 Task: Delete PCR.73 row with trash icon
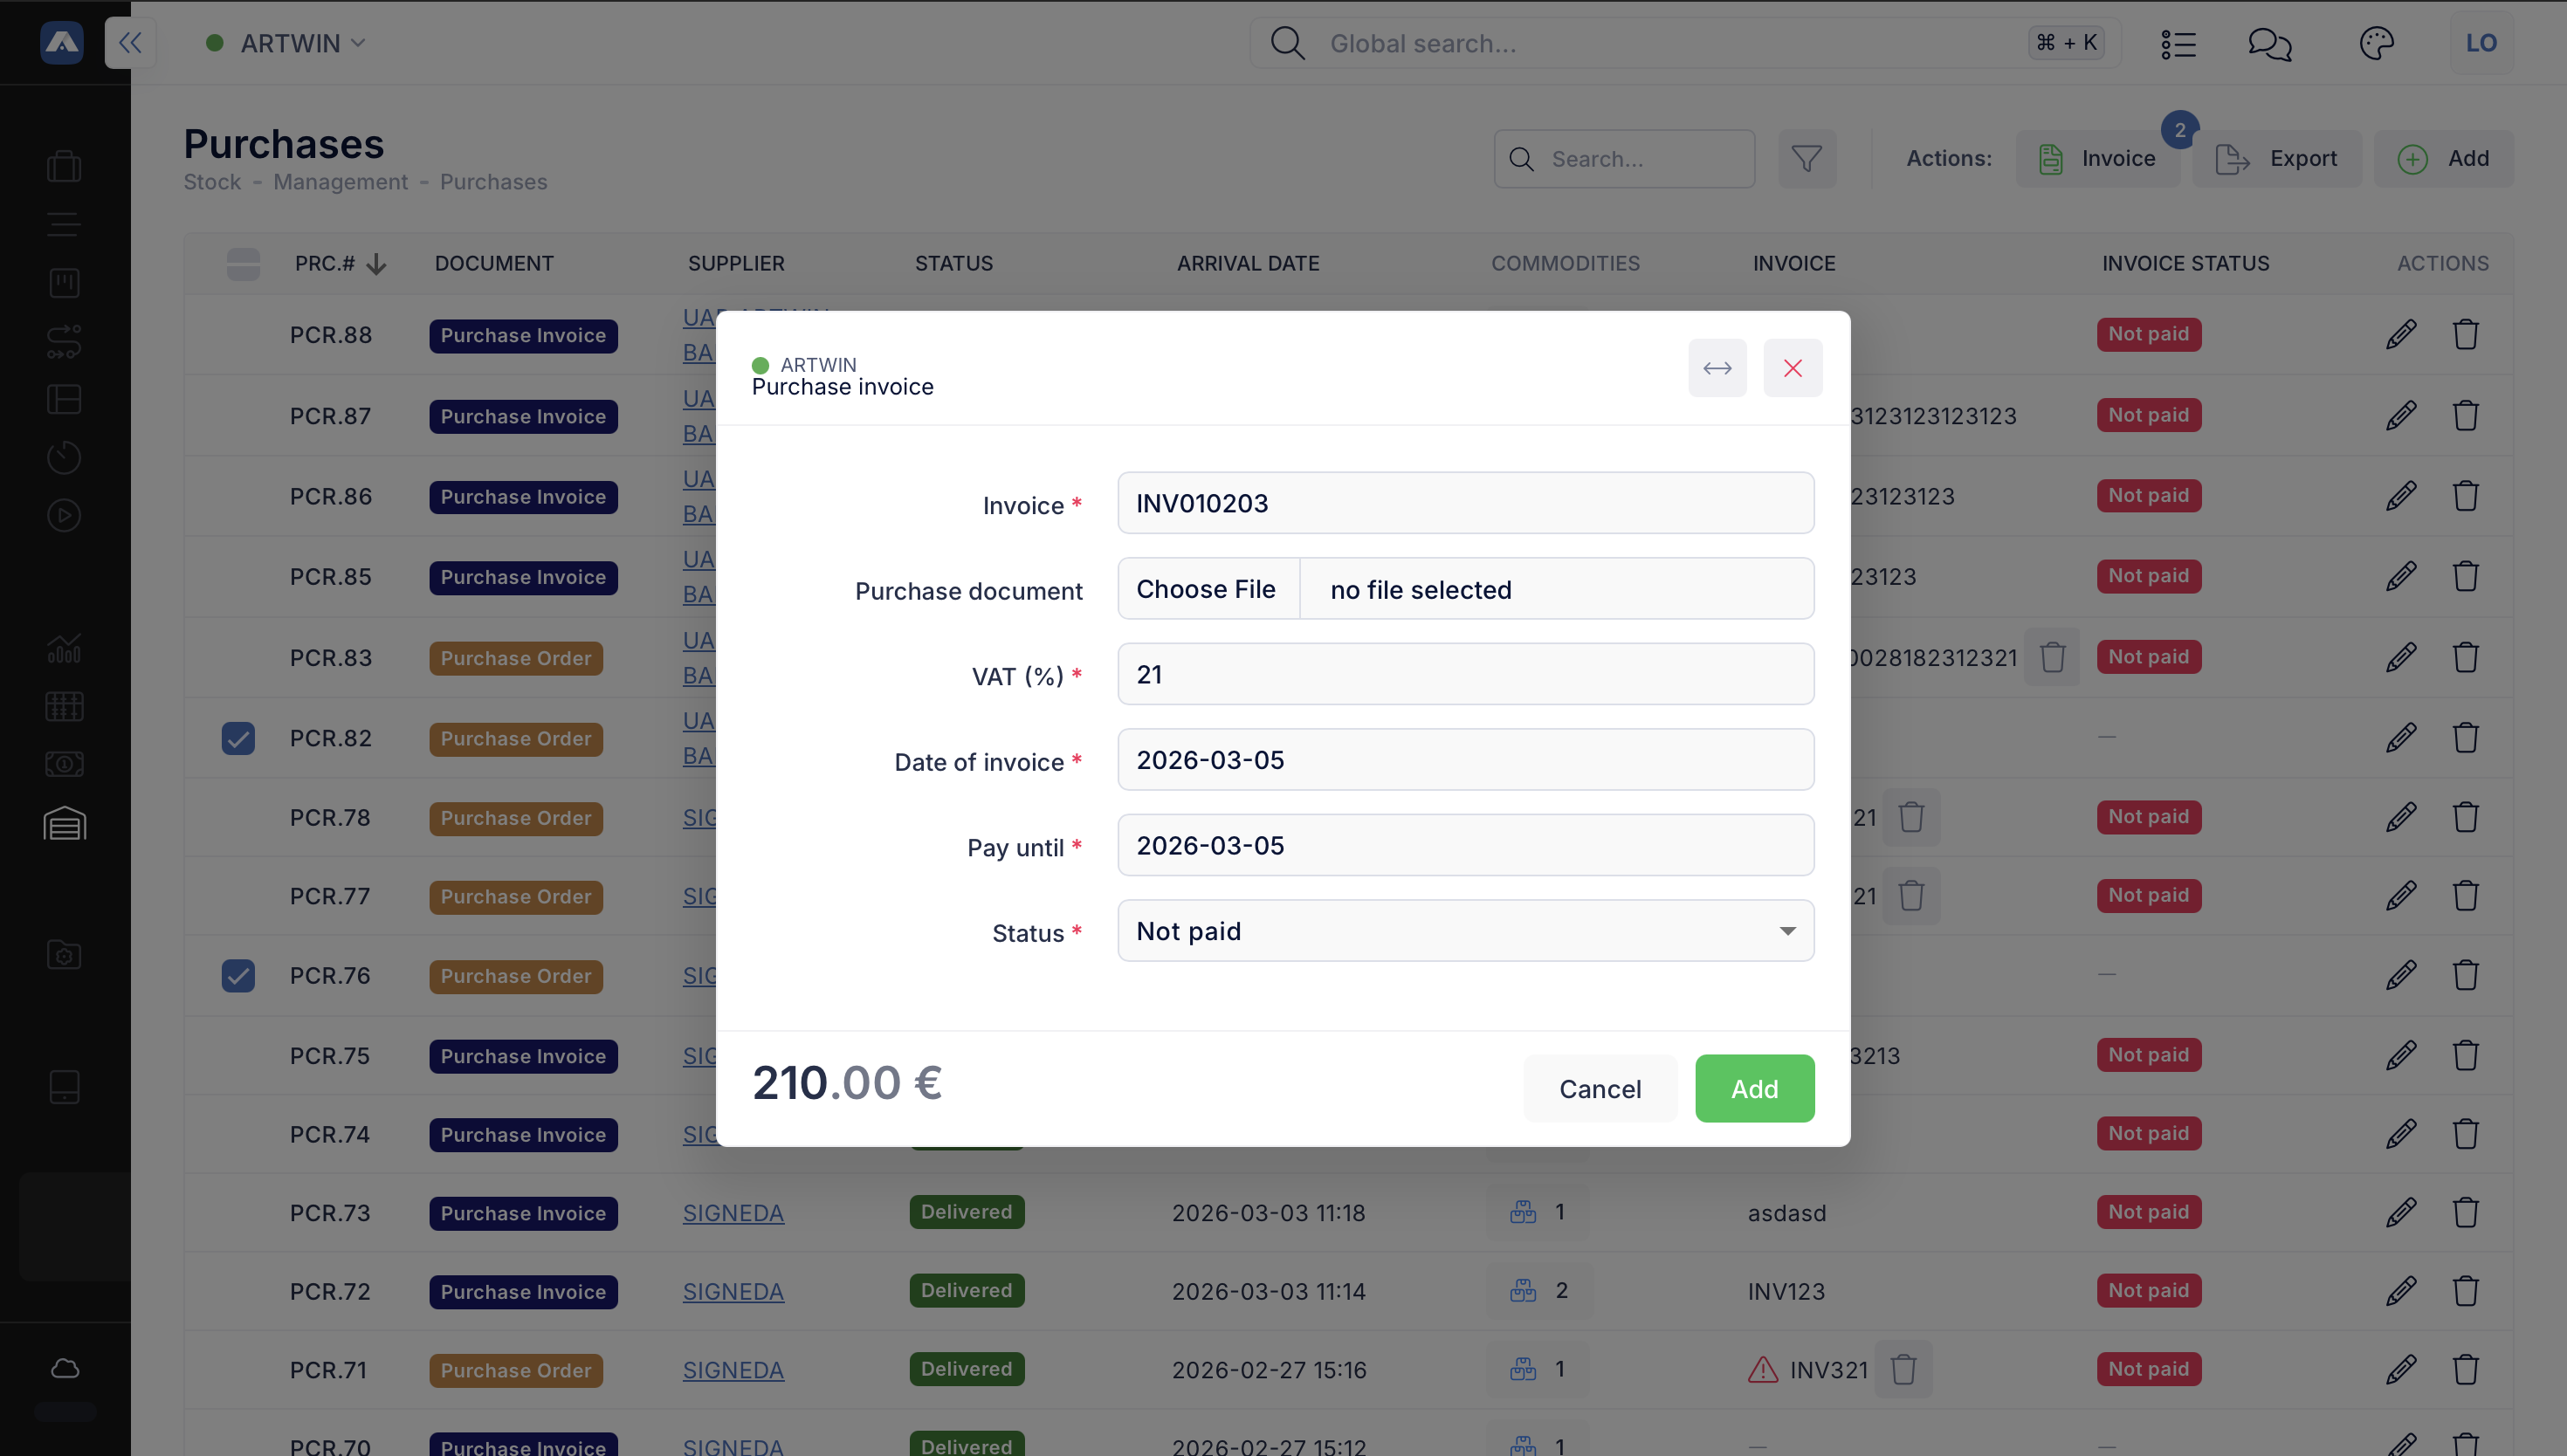click(x=2465, y=1212)
